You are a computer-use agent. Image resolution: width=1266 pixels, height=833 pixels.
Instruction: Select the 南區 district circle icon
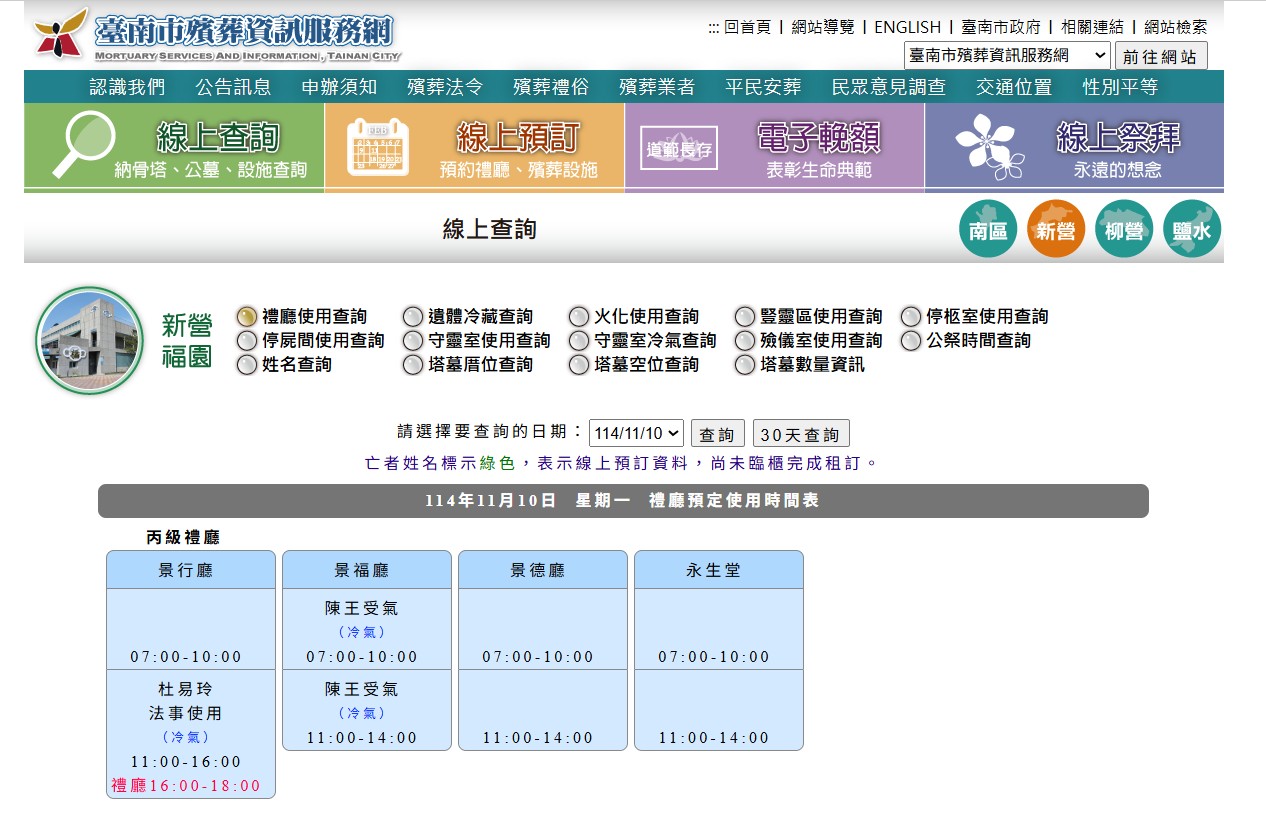[988, 230]
